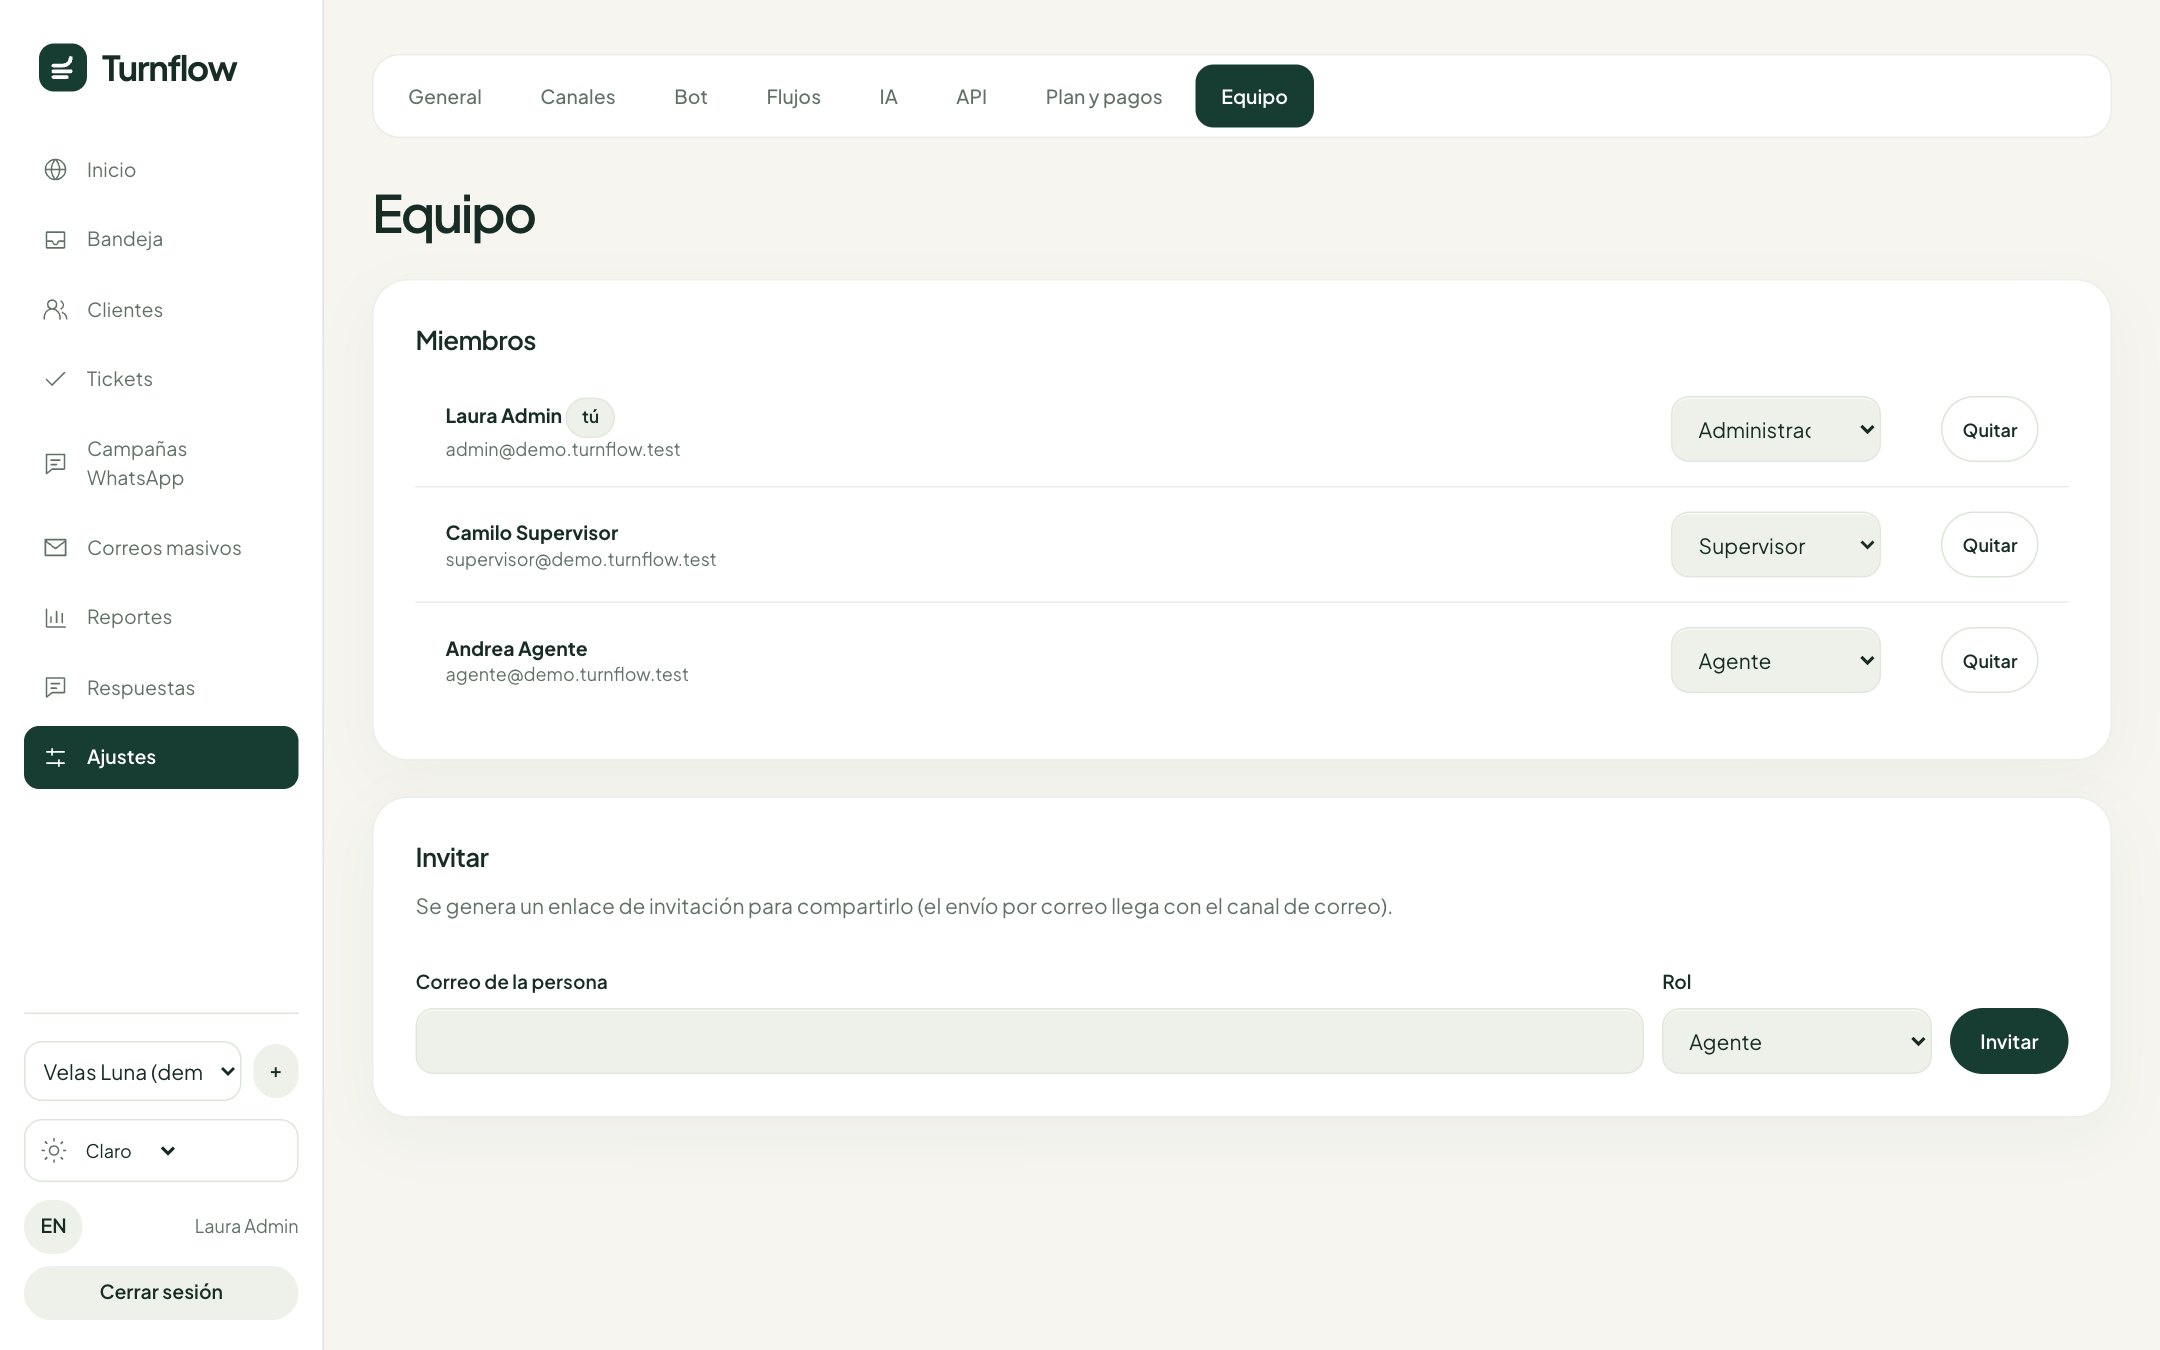The image size is (2160, 1350).
Task: Click the plus button beside workspace selector
Action: [x=276, y=1072]
